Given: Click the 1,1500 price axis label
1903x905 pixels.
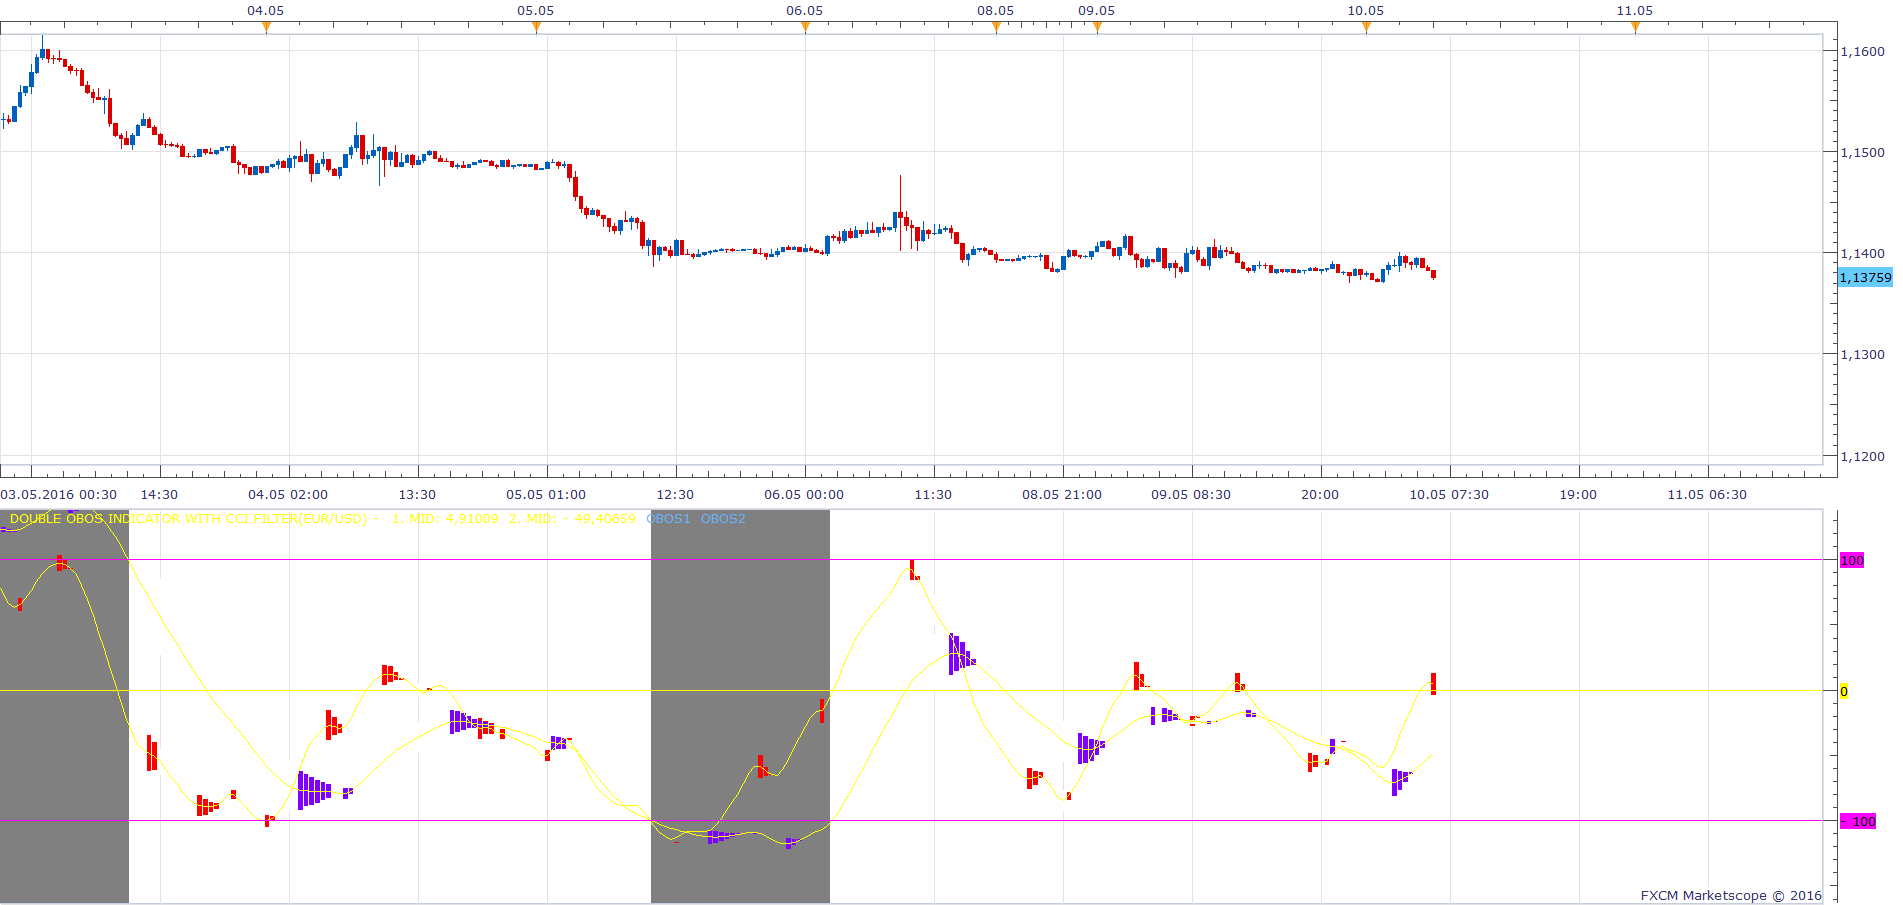Looking at the screenshot, I should pos(1863,152).
